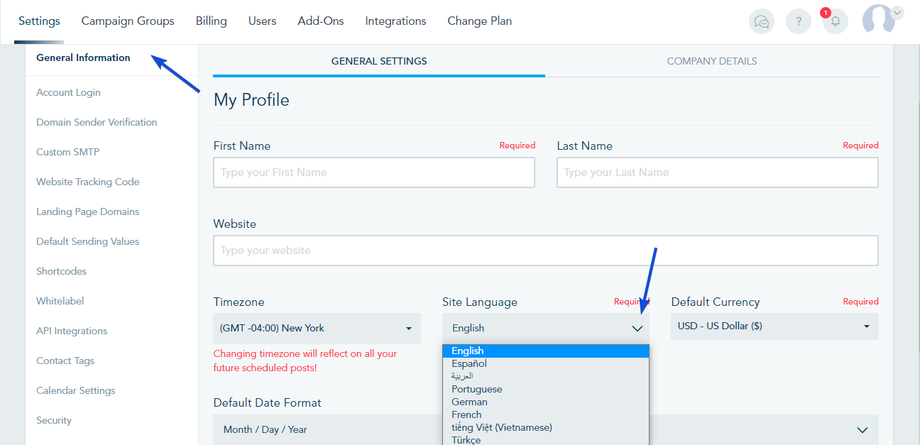Click the question mark help icon
The width and height of the screenshot is (920, 445).
pos(798,21)
